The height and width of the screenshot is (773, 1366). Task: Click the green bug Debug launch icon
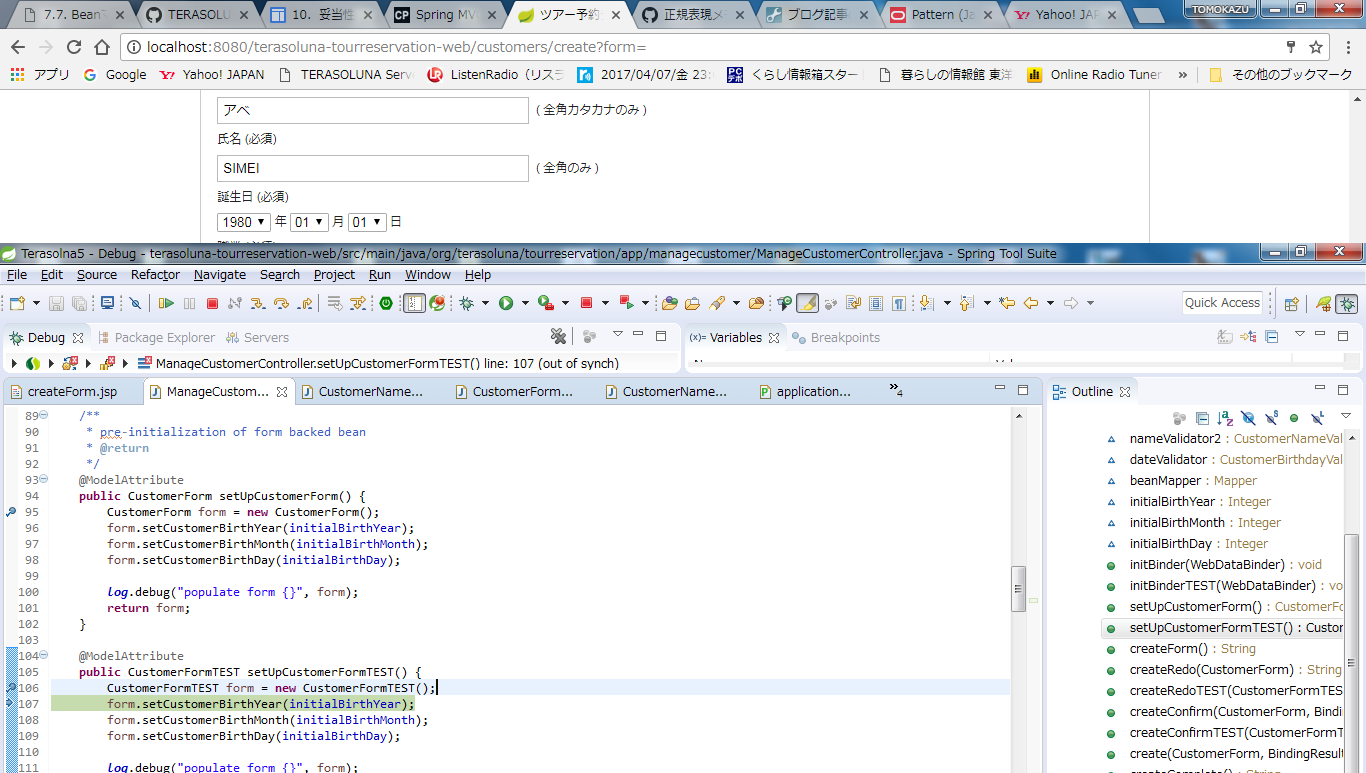tap(466, 303)
